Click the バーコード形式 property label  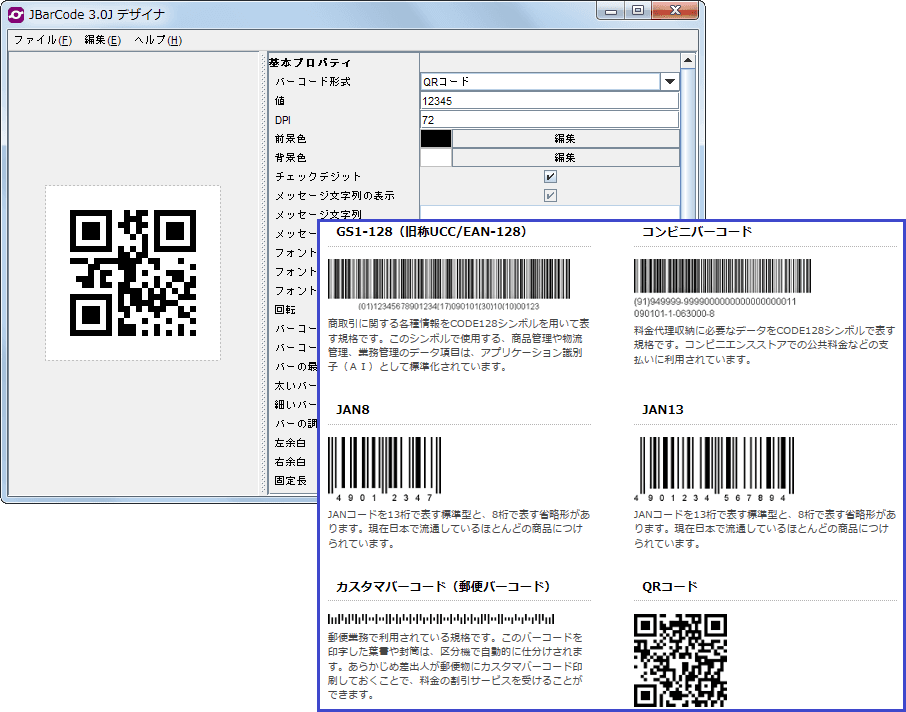pyautogui.click(x=313, y=81)
